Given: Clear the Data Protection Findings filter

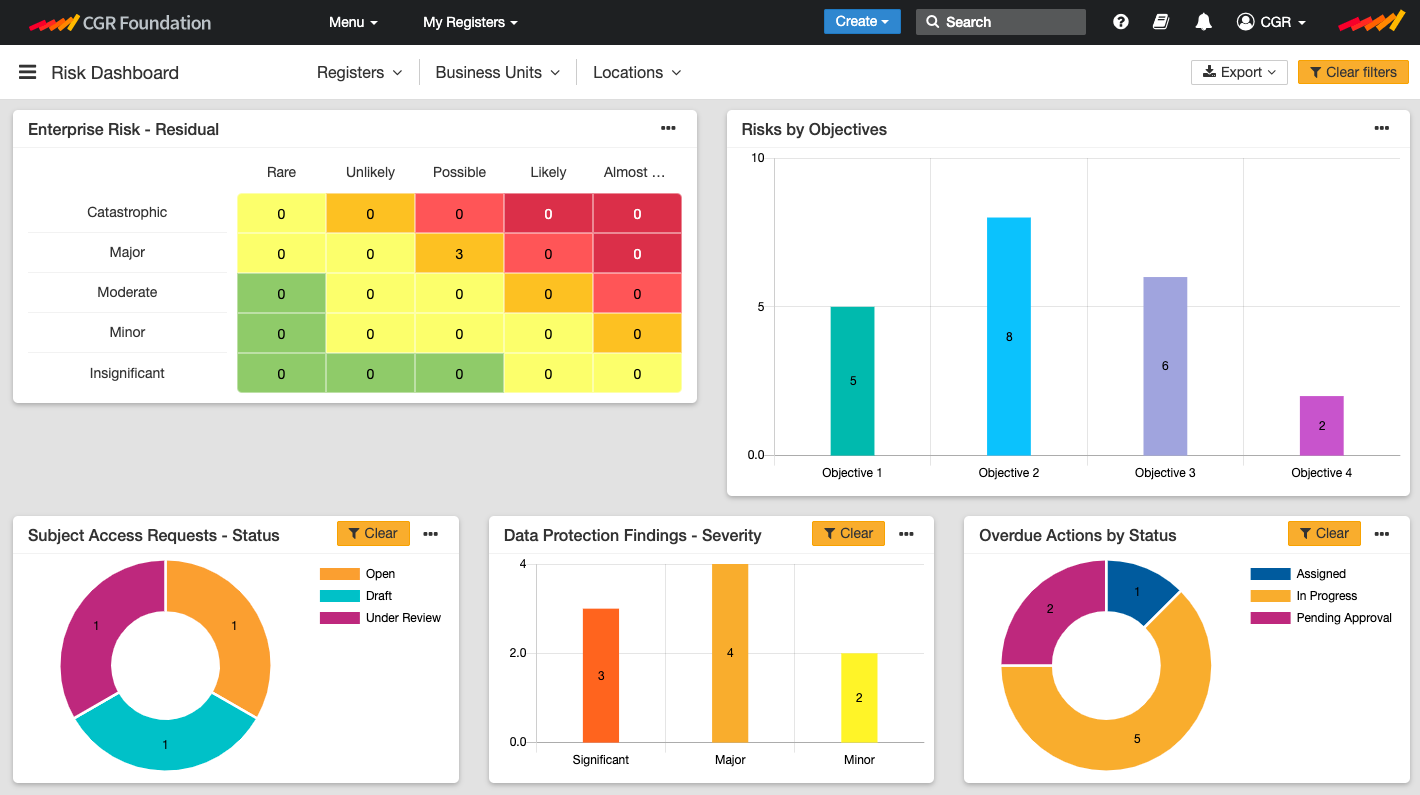Looking at the screenshot, I should (x=848, y=533).
